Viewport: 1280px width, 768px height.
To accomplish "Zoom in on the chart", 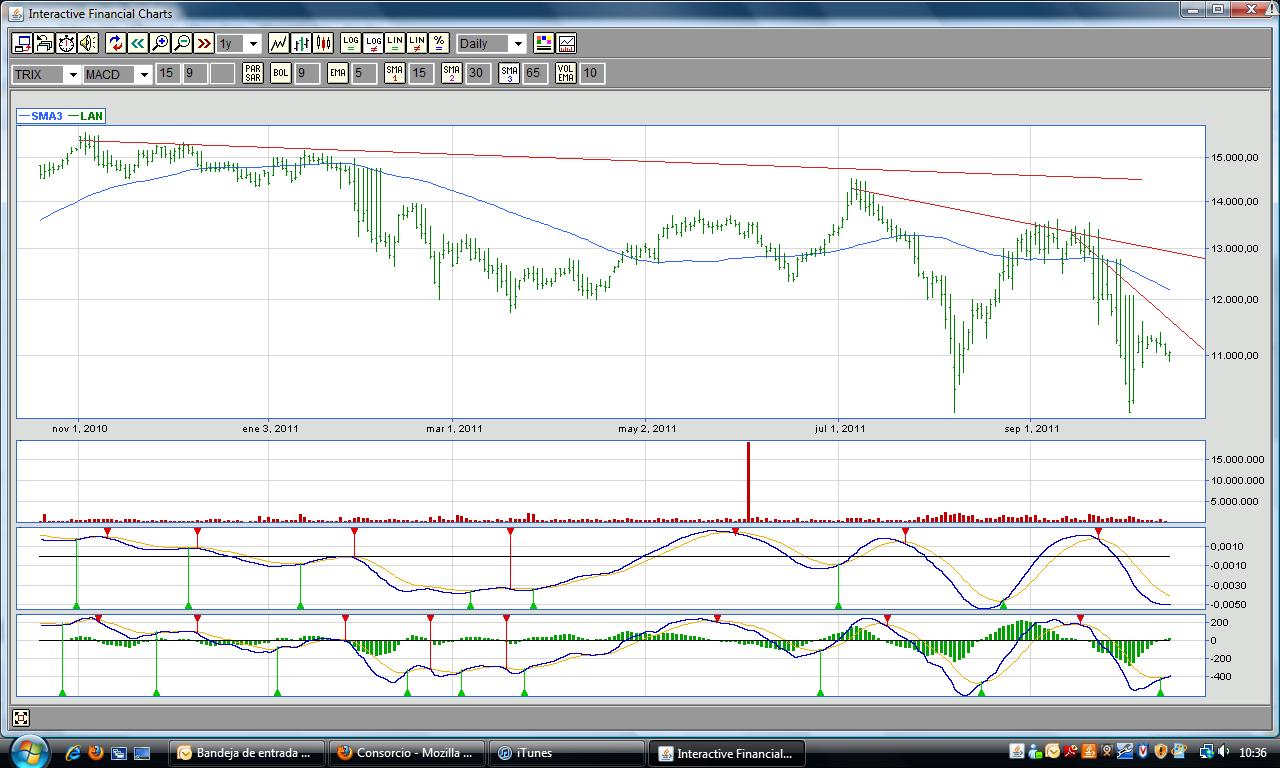I will tap(160, 43).
